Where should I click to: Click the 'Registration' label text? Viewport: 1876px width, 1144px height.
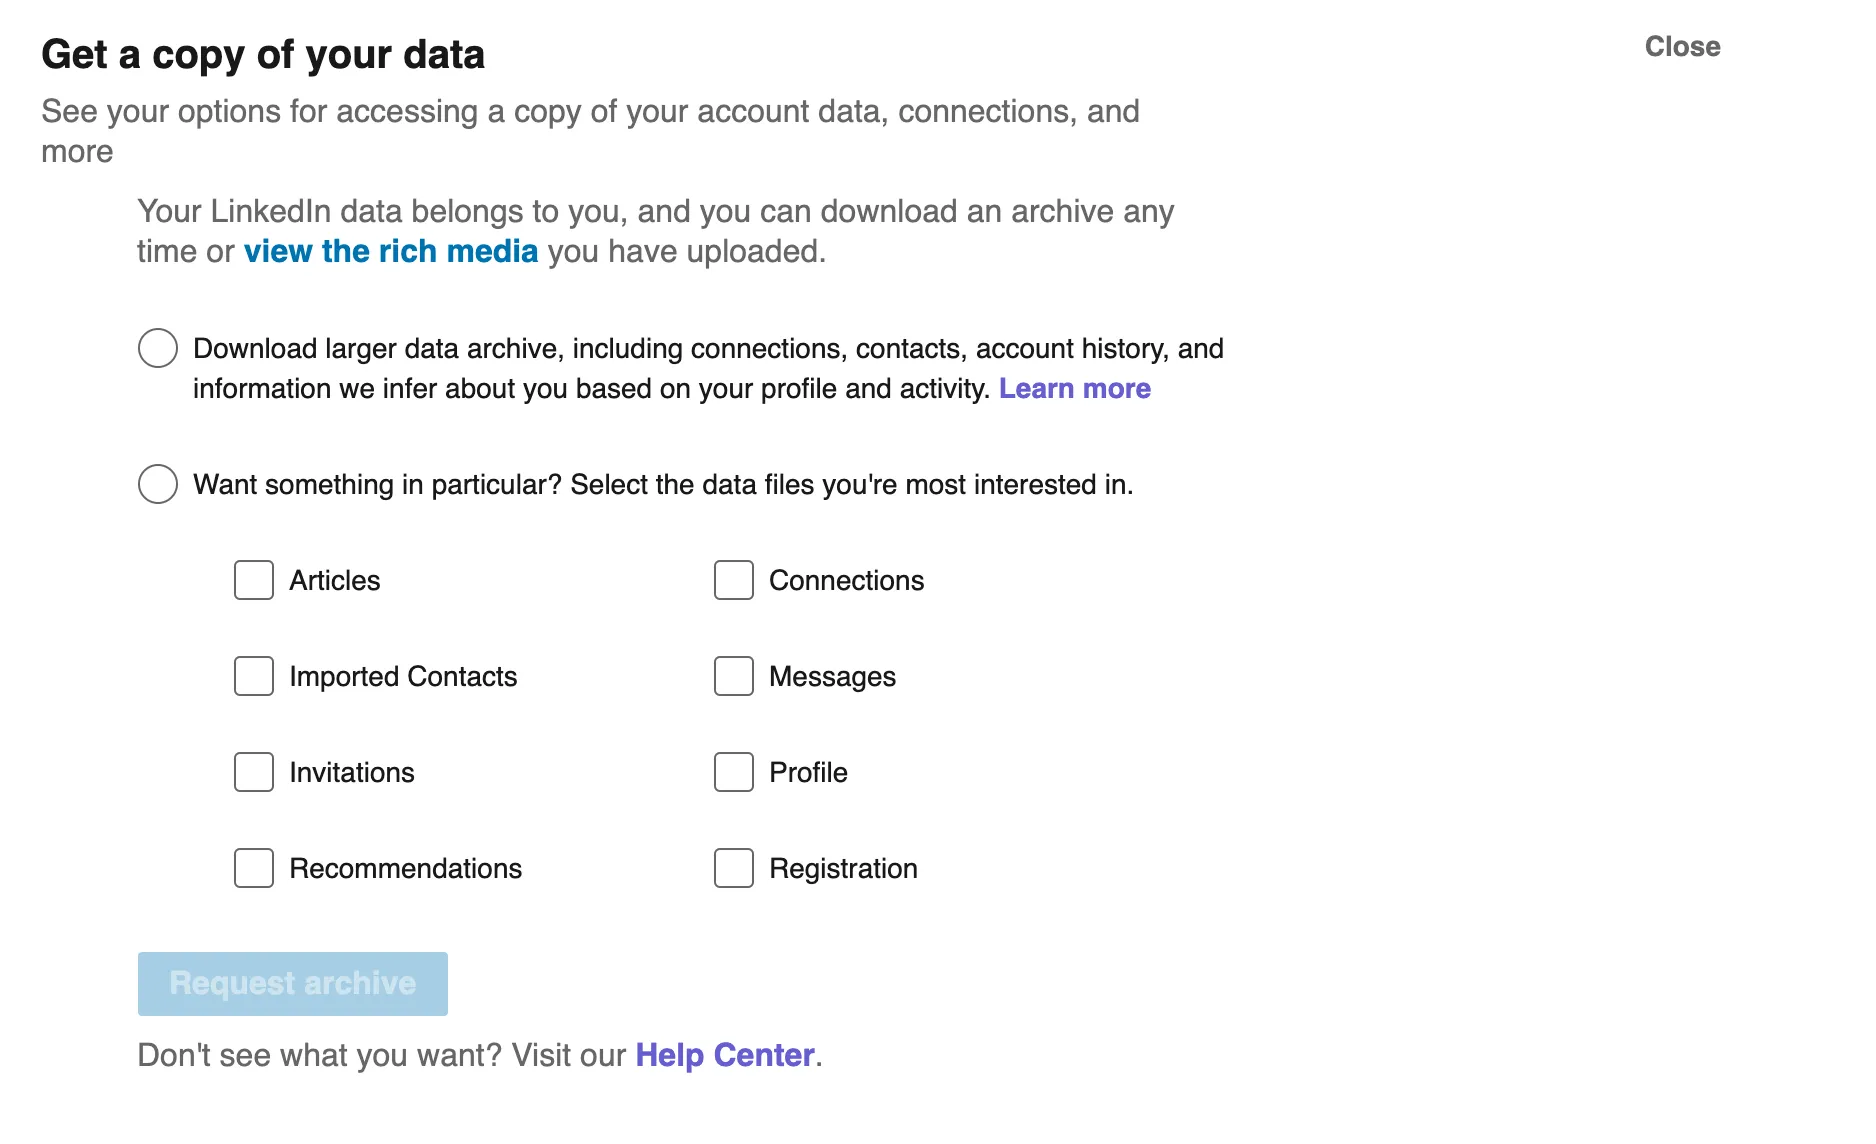(x=843, y=868)
